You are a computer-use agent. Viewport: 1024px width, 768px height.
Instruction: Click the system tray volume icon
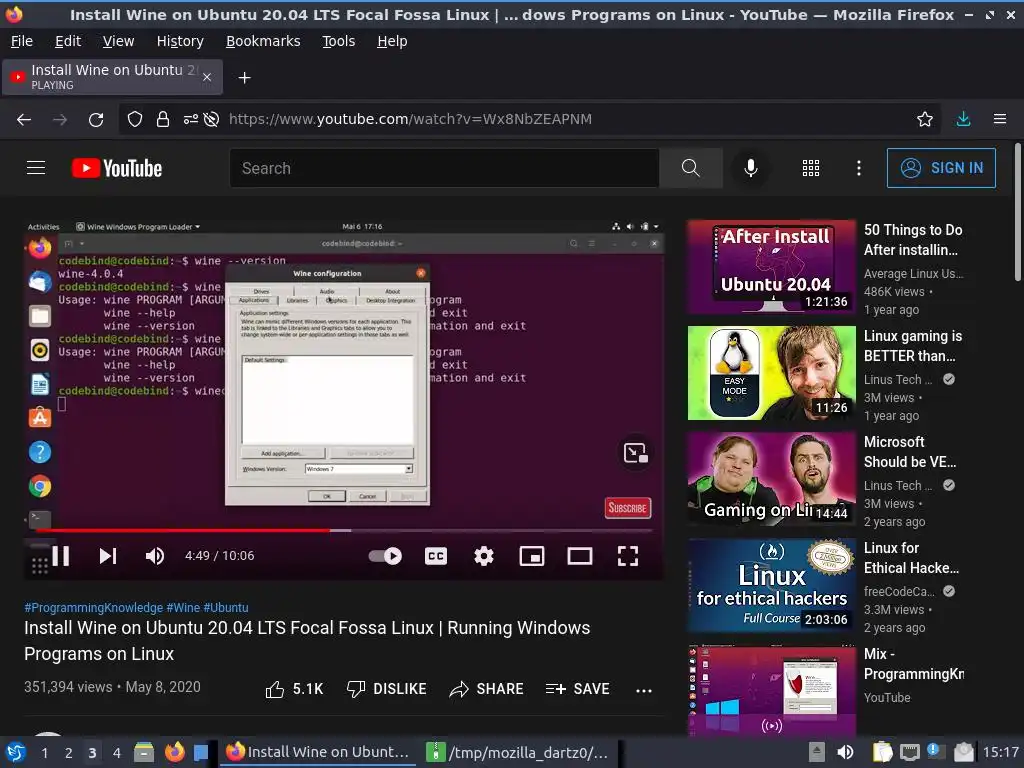pyautogui.click(x=845, y=752)
